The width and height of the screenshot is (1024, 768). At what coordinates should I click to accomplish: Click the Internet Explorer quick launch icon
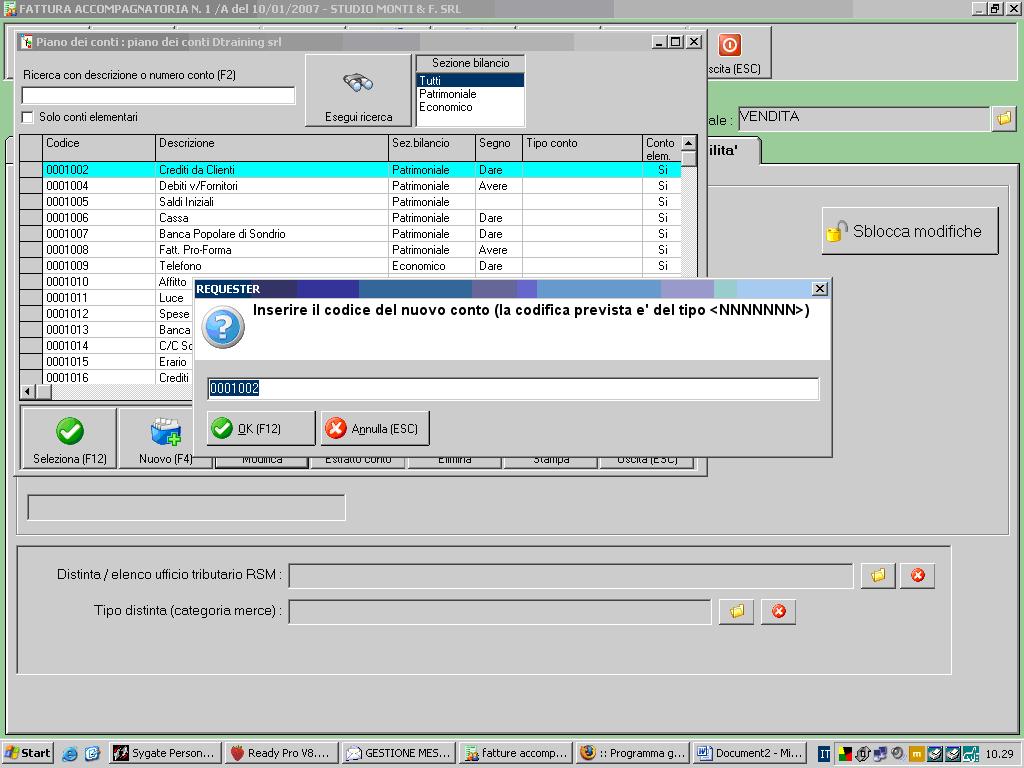[x=69, y=754]
